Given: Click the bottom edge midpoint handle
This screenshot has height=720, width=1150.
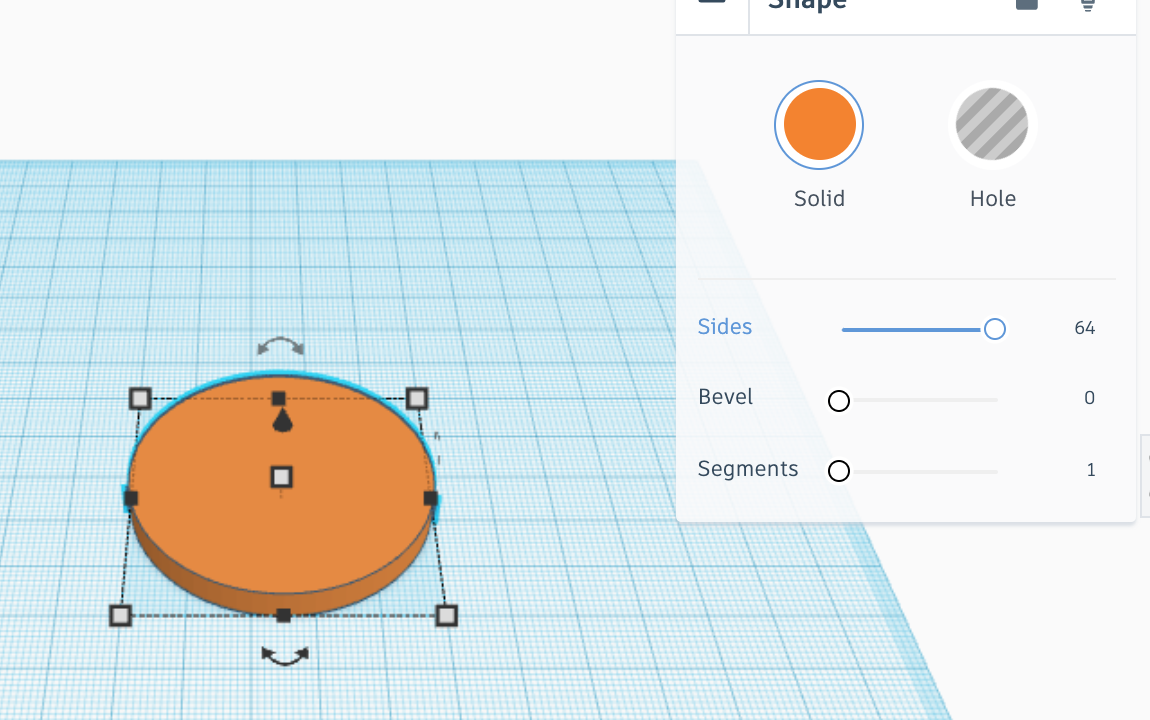Looking at the screenshot, I should [283, 615].
